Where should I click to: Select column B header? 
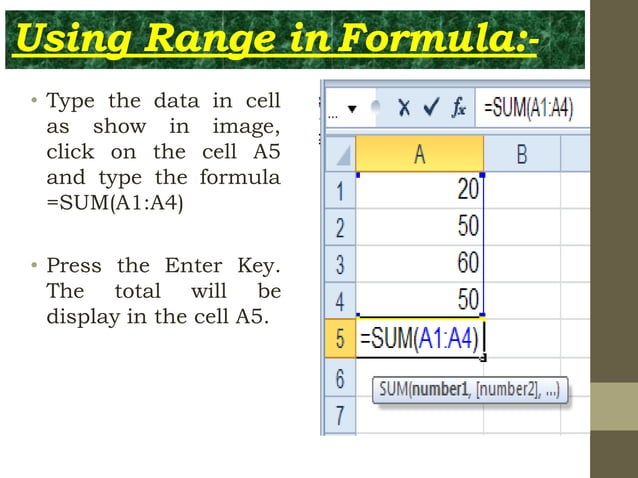522,154
